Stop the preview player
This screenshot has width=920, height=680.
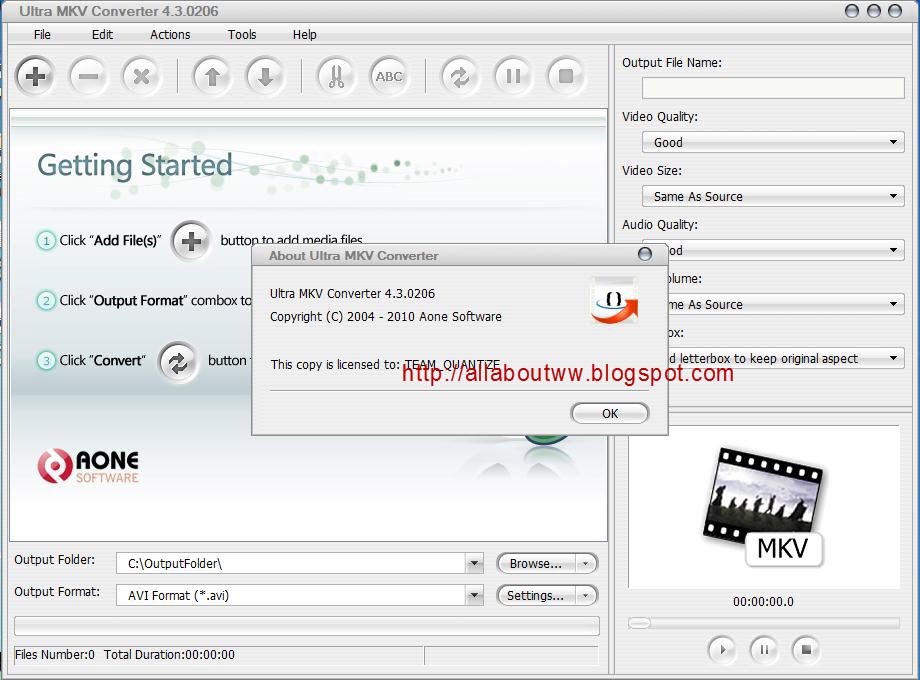point(806,649)
